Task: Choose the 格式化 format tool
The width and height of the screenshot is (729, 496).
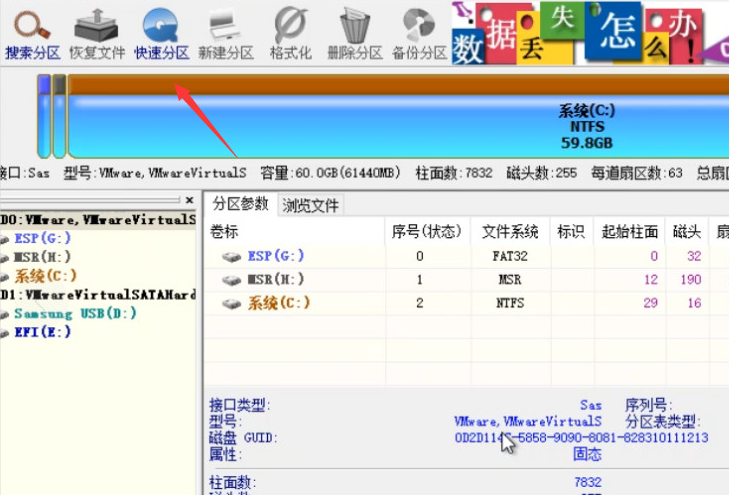Action: click(x=291, y=34)
